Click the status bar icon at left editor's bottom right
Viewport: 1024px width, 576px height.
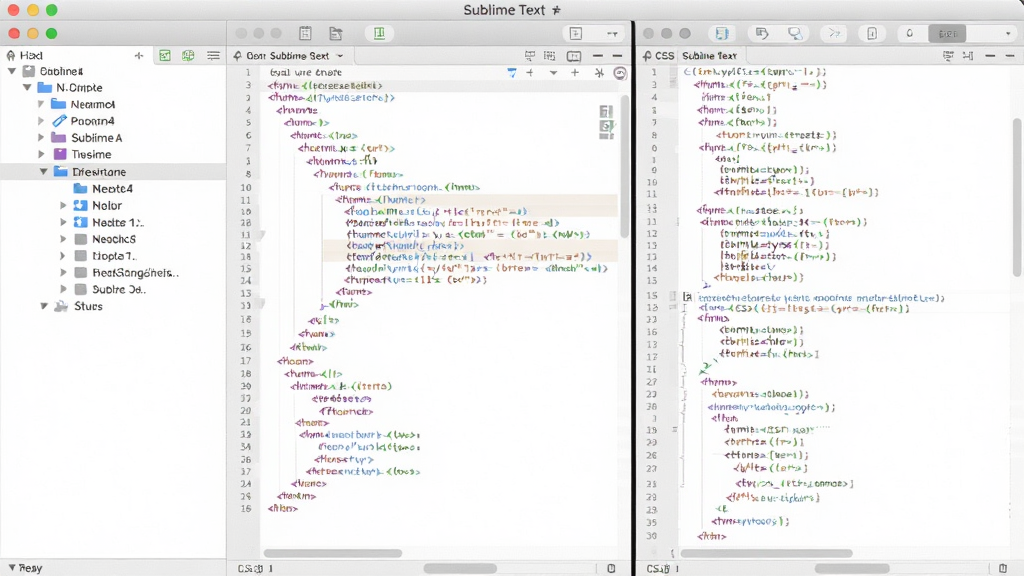611,568
